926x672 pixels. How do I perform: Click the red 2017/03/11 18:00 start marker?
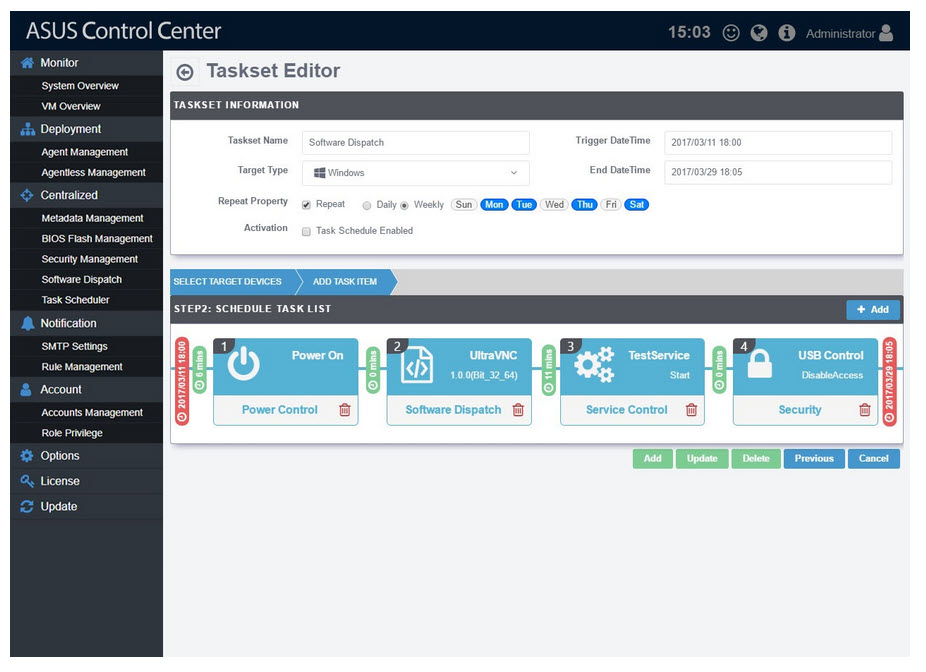click(182, 381)
